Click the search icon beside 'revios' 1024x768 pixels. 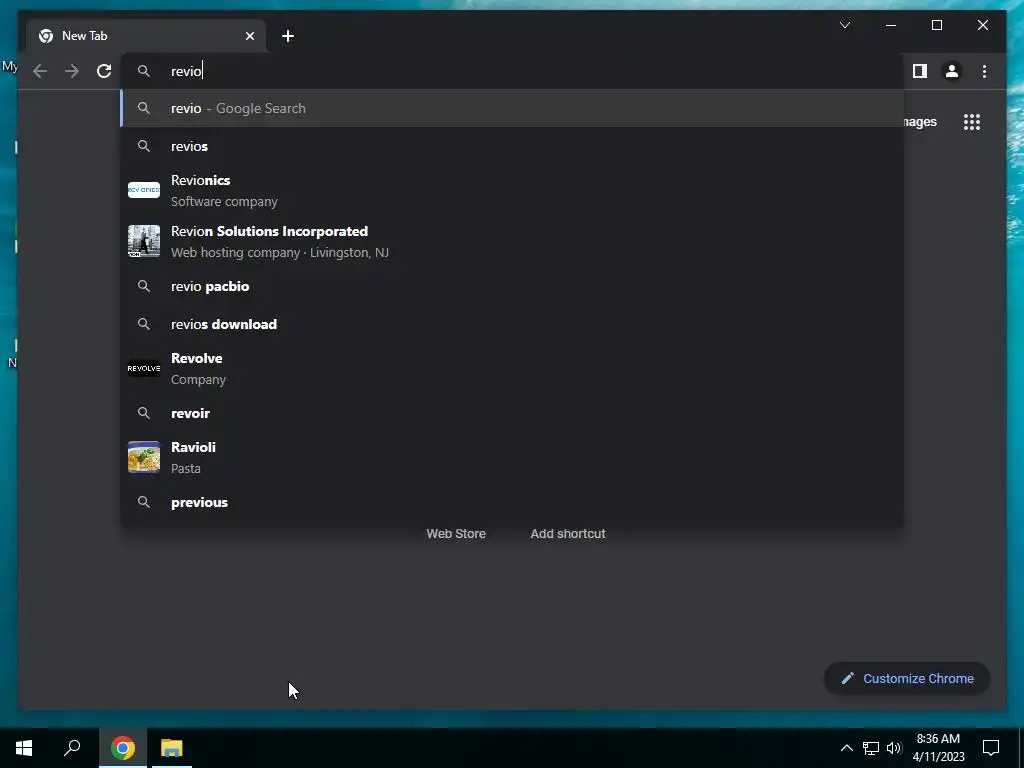pyautogui.click(x=144, y=146)
